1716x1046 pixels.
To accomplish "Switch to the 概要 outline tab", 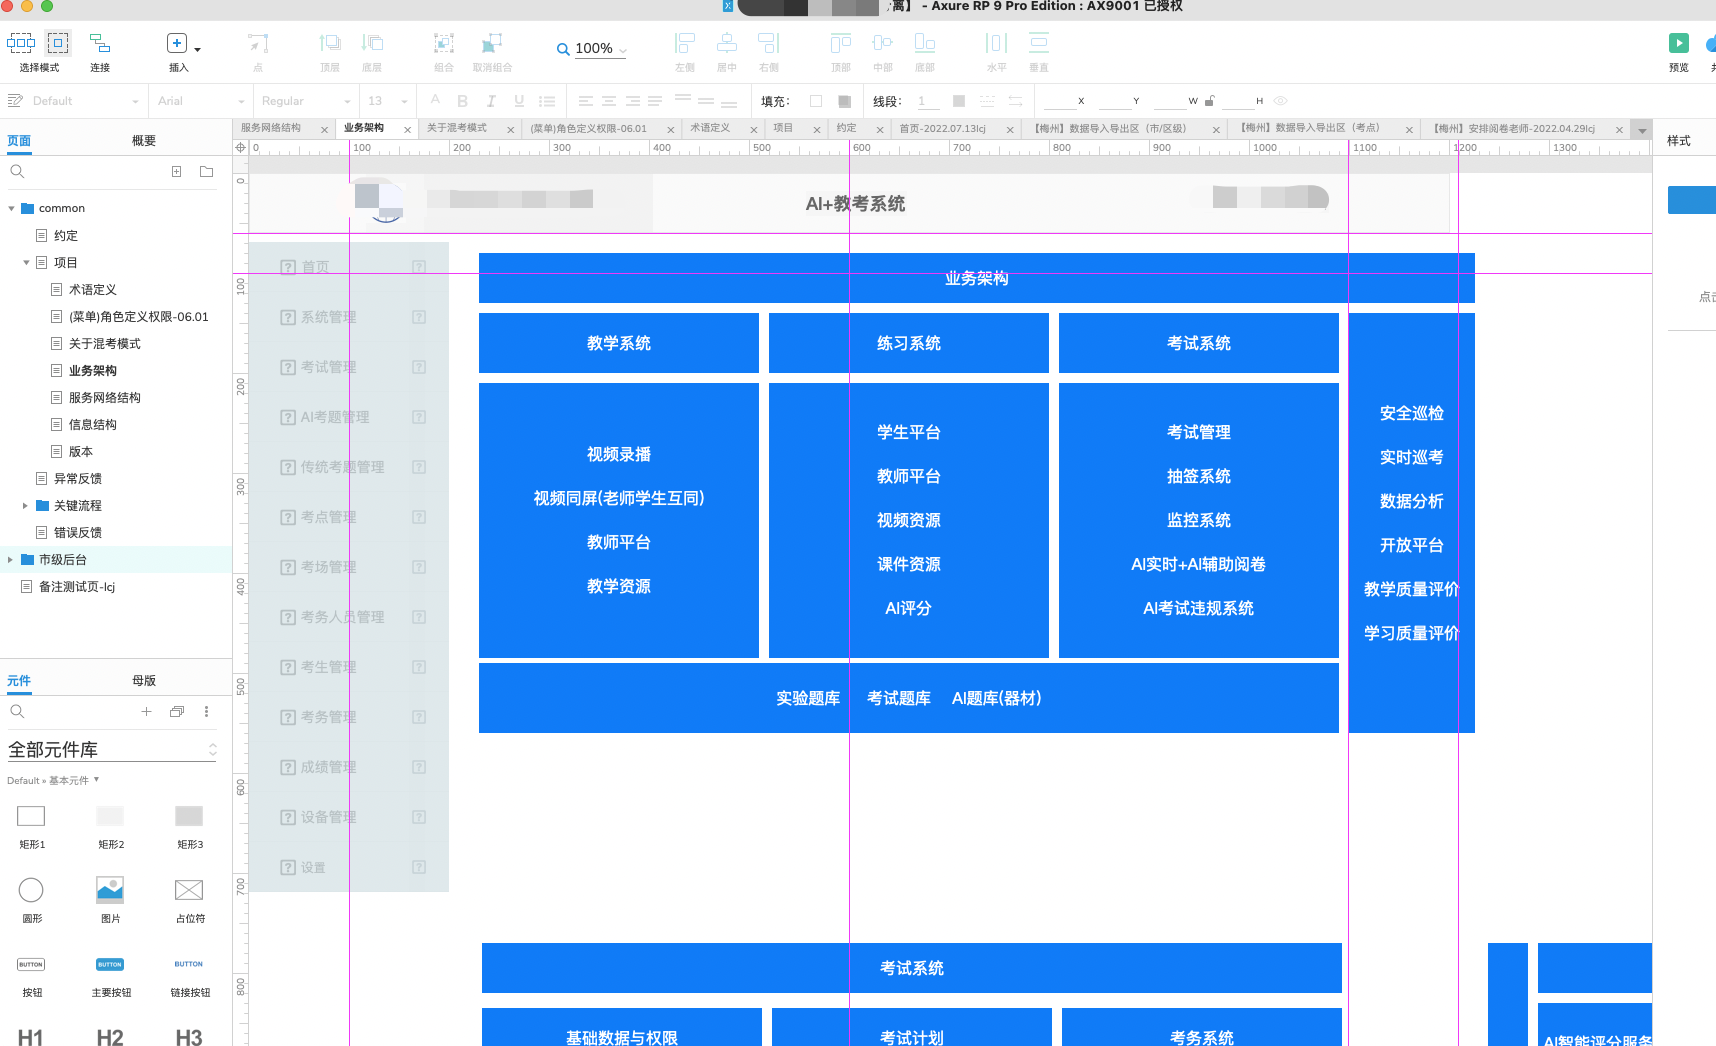I will click(x=144, y=141).
